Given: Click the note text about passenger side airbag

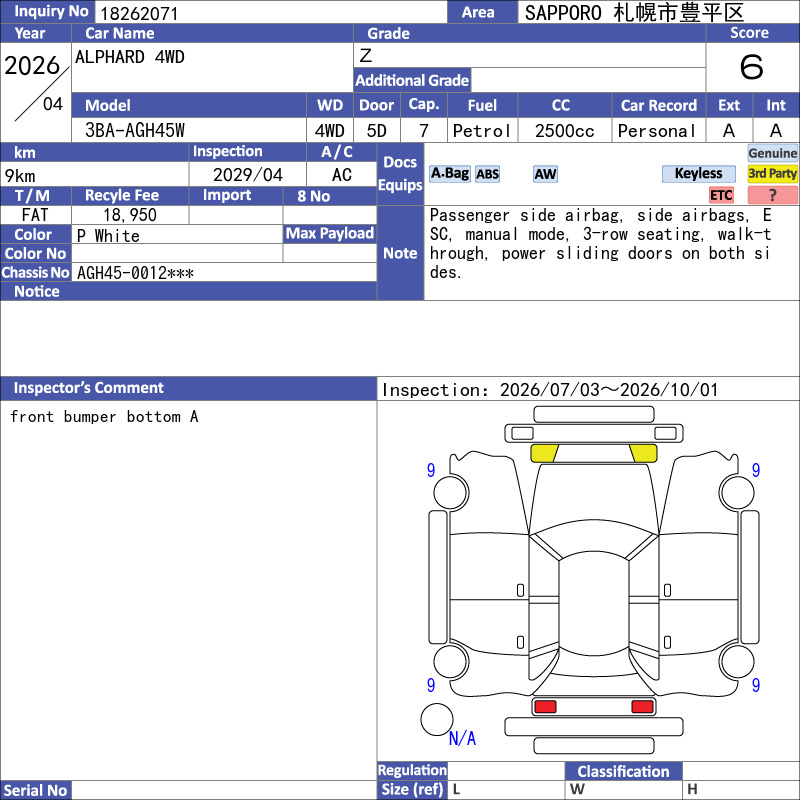Looking at the screenshot, I should (x=600, y=243).
